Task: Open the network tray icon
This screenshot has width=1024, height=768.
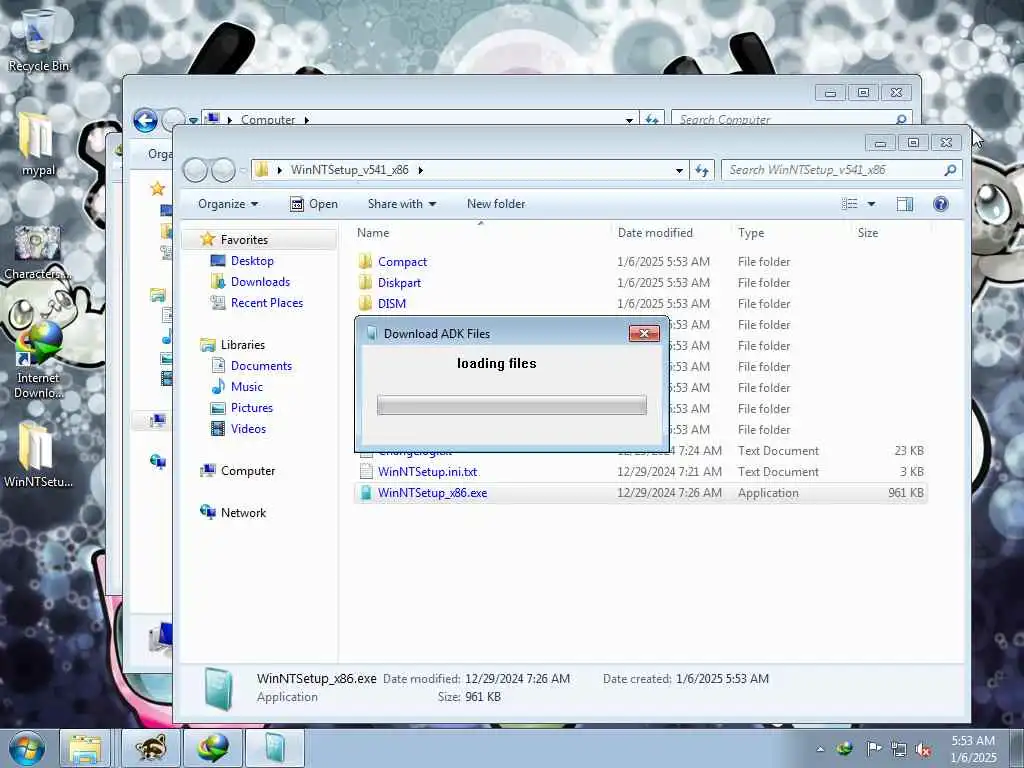Action: [x=899, y=750]
